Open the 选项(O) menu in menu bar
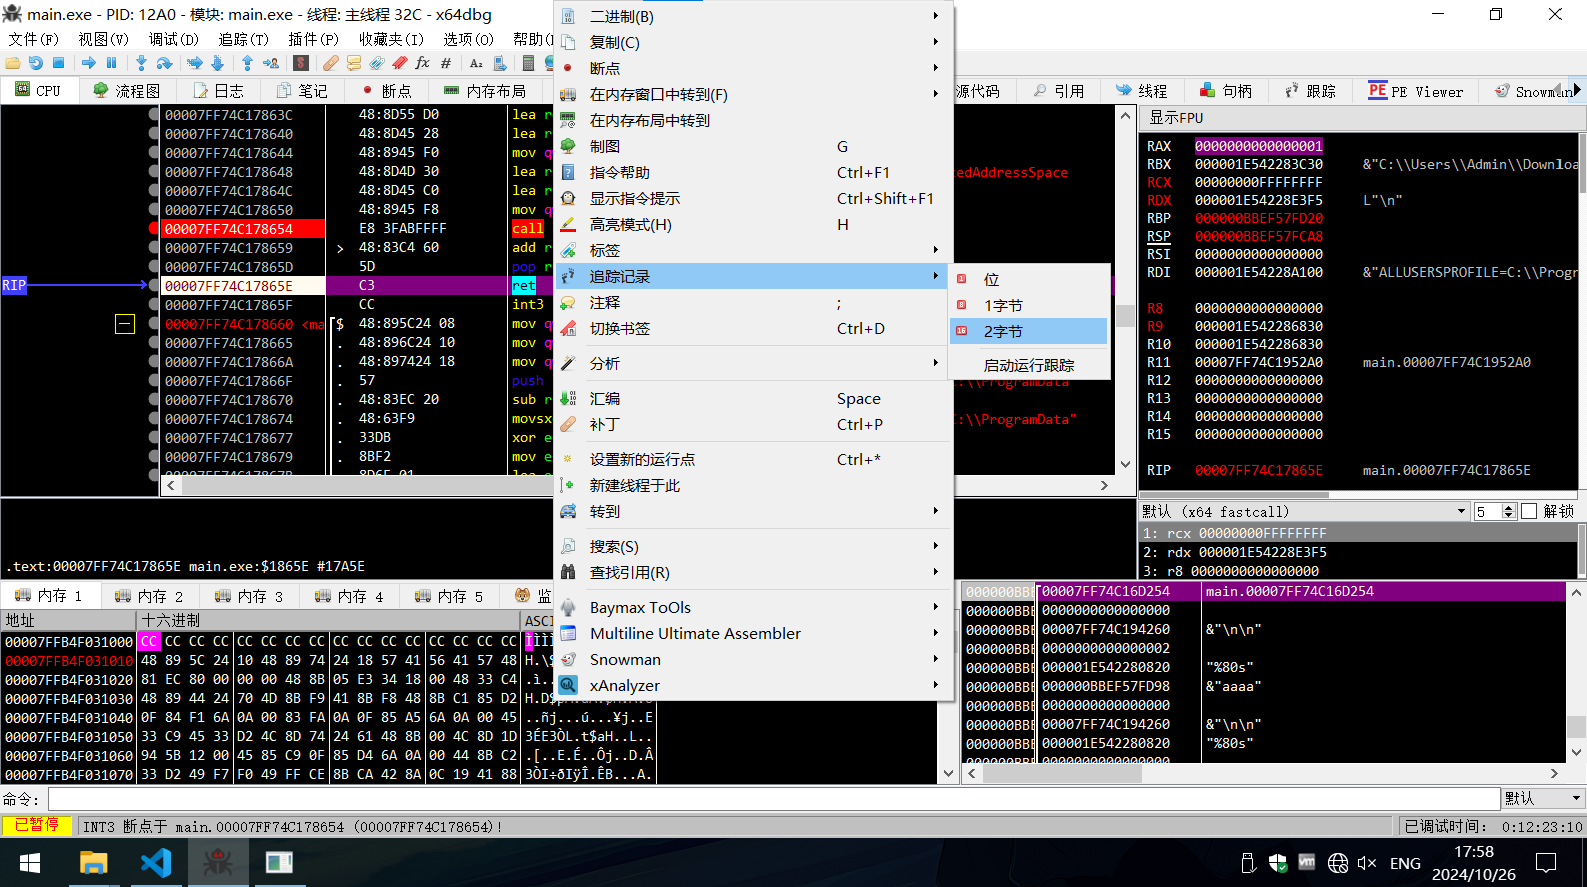 [x=468, y=39]
